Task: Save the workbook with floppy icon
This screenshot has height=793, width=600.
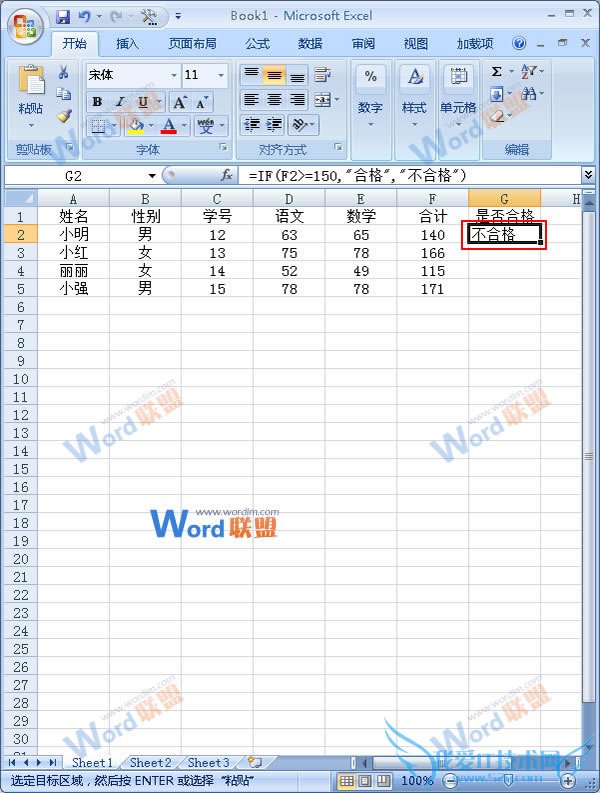Action: (x=63, y=17)
